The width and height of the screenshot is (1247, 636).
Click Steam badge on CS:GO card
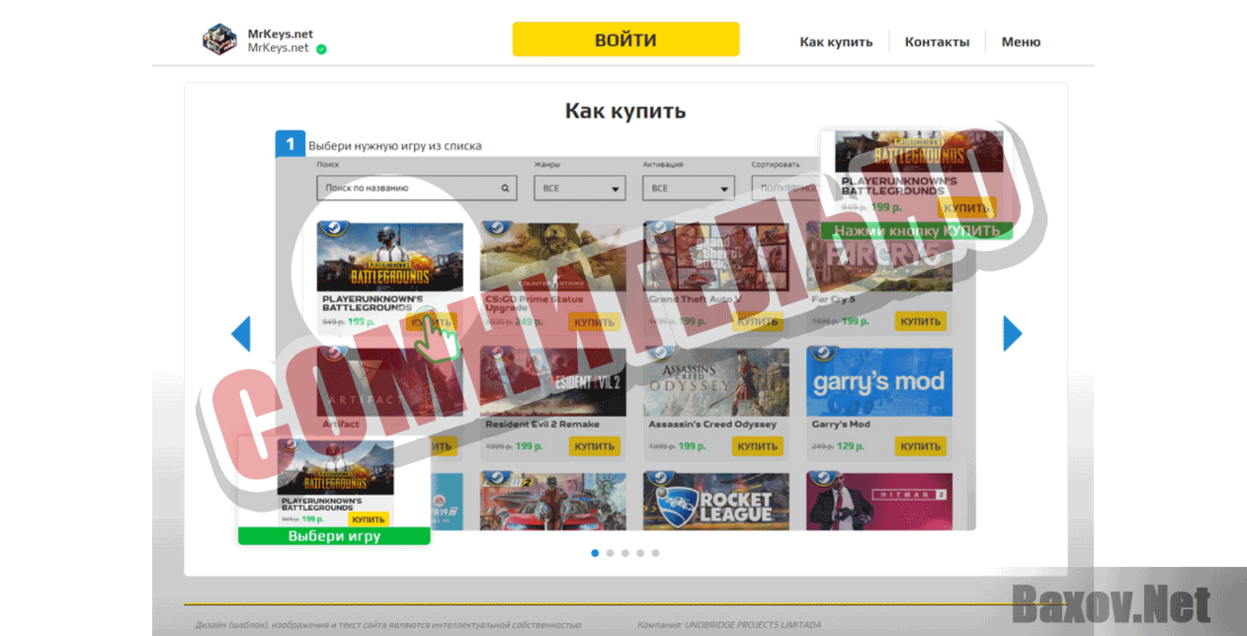tap(498, 229)
